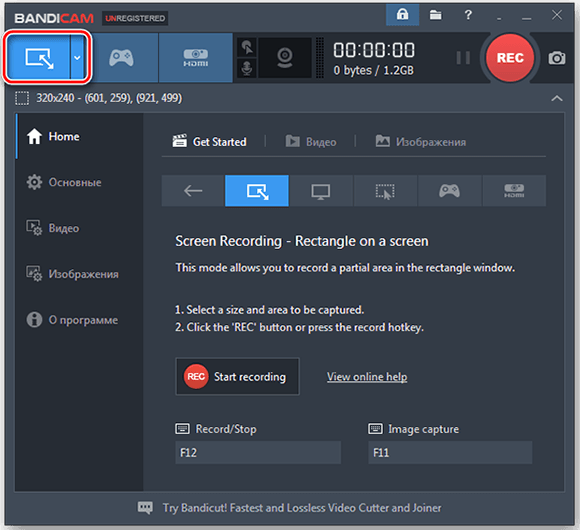The width and height of the screenshot is (580, 530).
Task: Click the Start recording button
Action: (x=237, y=377)
